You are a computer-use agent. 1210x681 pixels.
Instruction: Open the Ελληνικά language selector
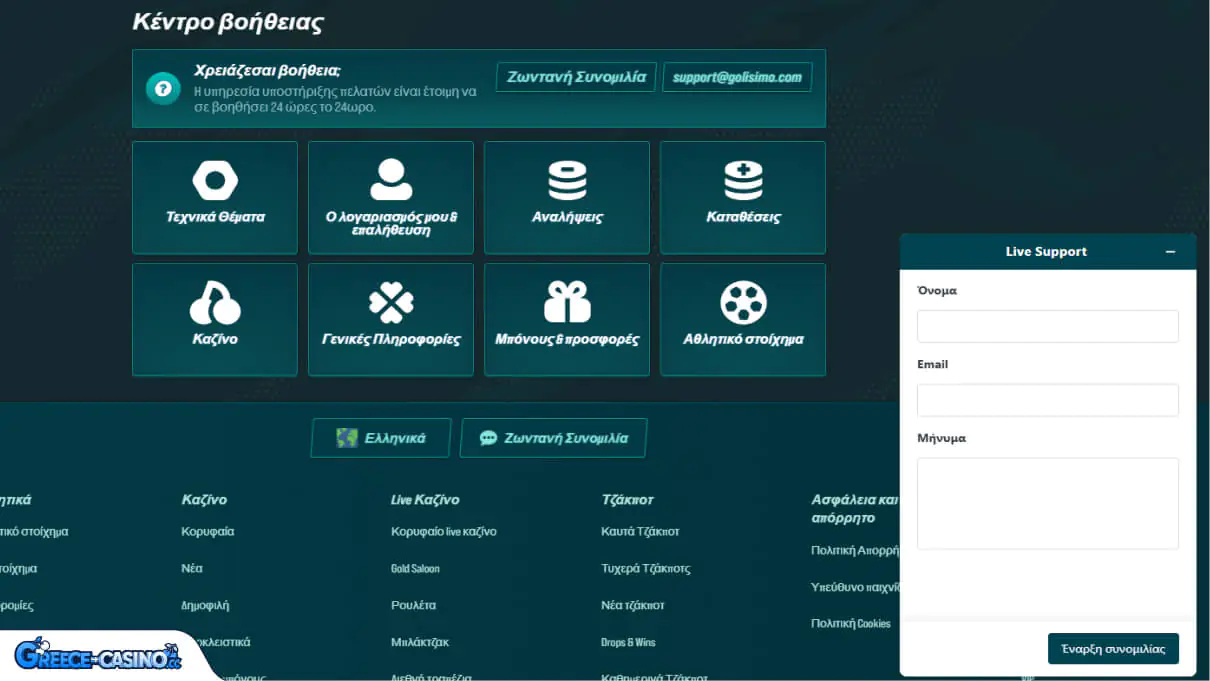381,438
